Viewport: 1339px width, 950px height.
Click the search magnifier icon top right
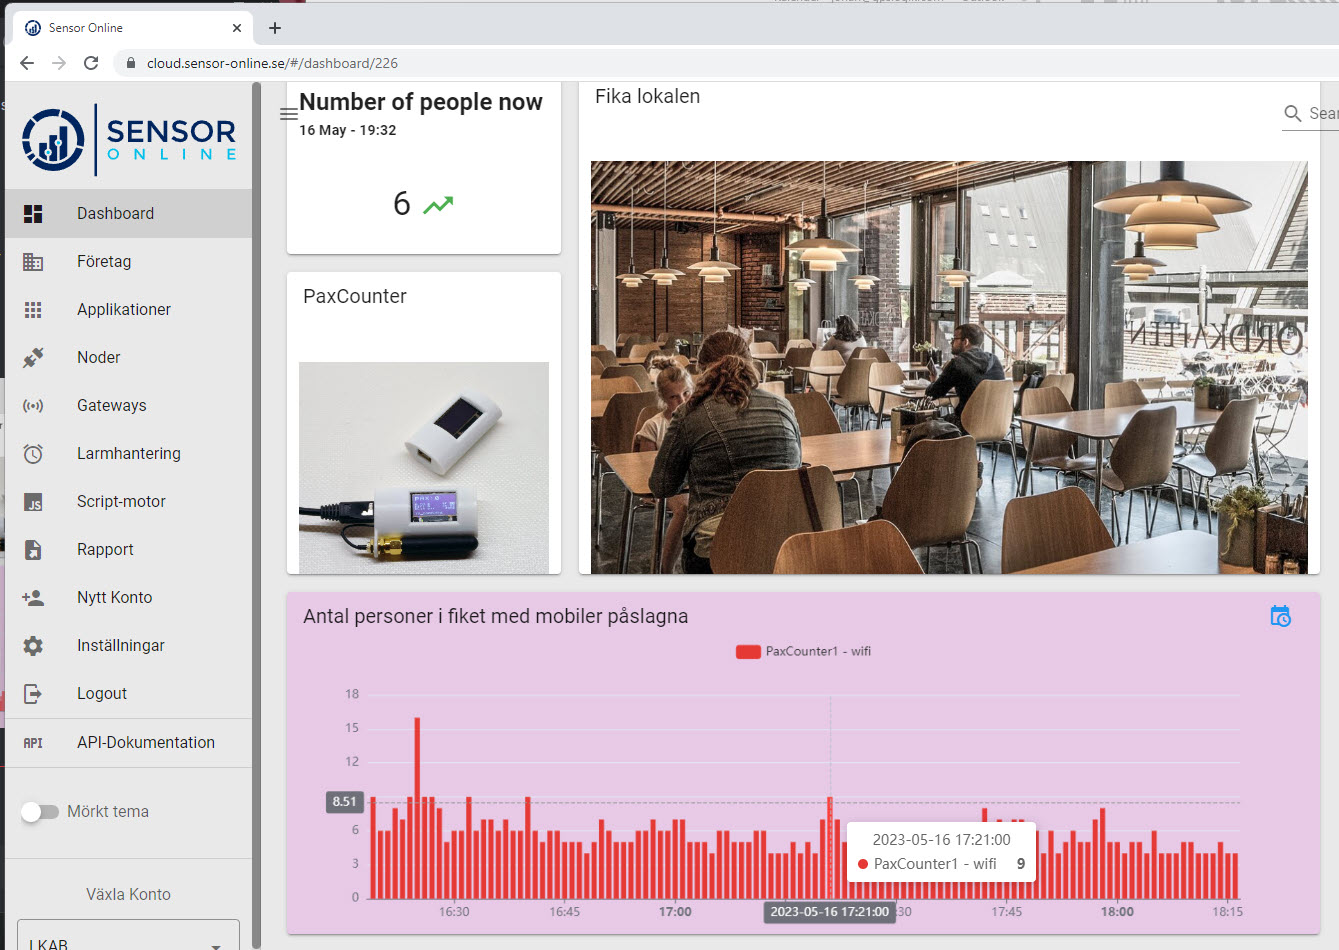(1291, 113)
